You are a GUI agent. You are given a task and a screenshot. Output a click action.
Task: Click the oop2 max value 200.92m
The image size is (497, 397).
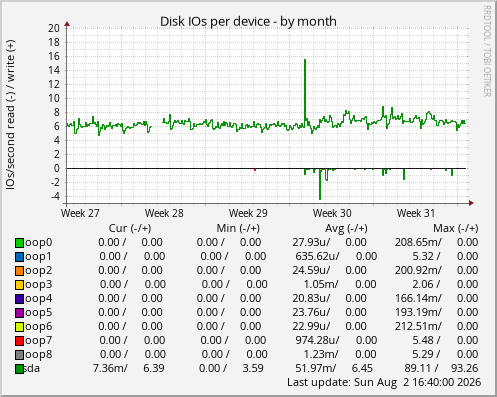(418, 270)
